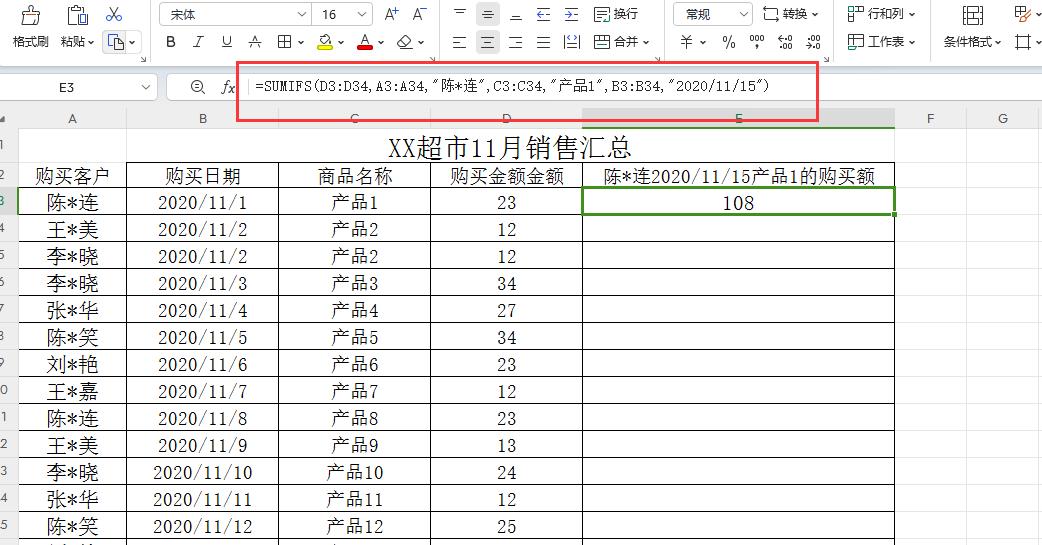Select column A header
Viewport: 1042px width, 545px height.
pos(72,118)
